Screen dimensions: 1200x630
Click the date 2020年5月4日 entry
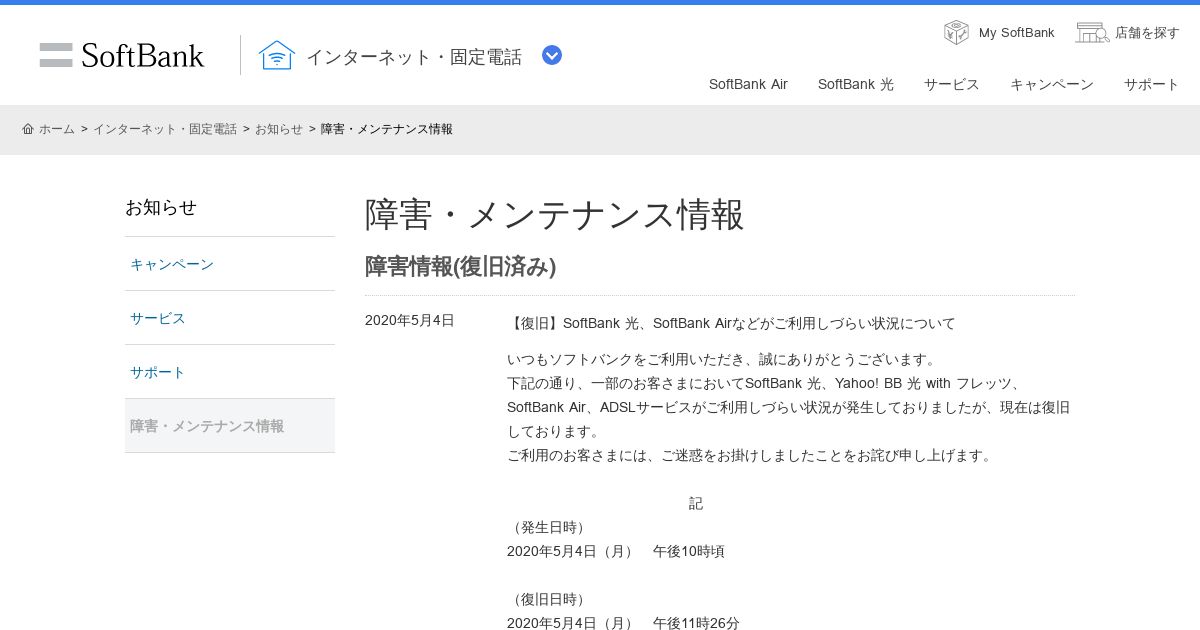tap(410, 320)
